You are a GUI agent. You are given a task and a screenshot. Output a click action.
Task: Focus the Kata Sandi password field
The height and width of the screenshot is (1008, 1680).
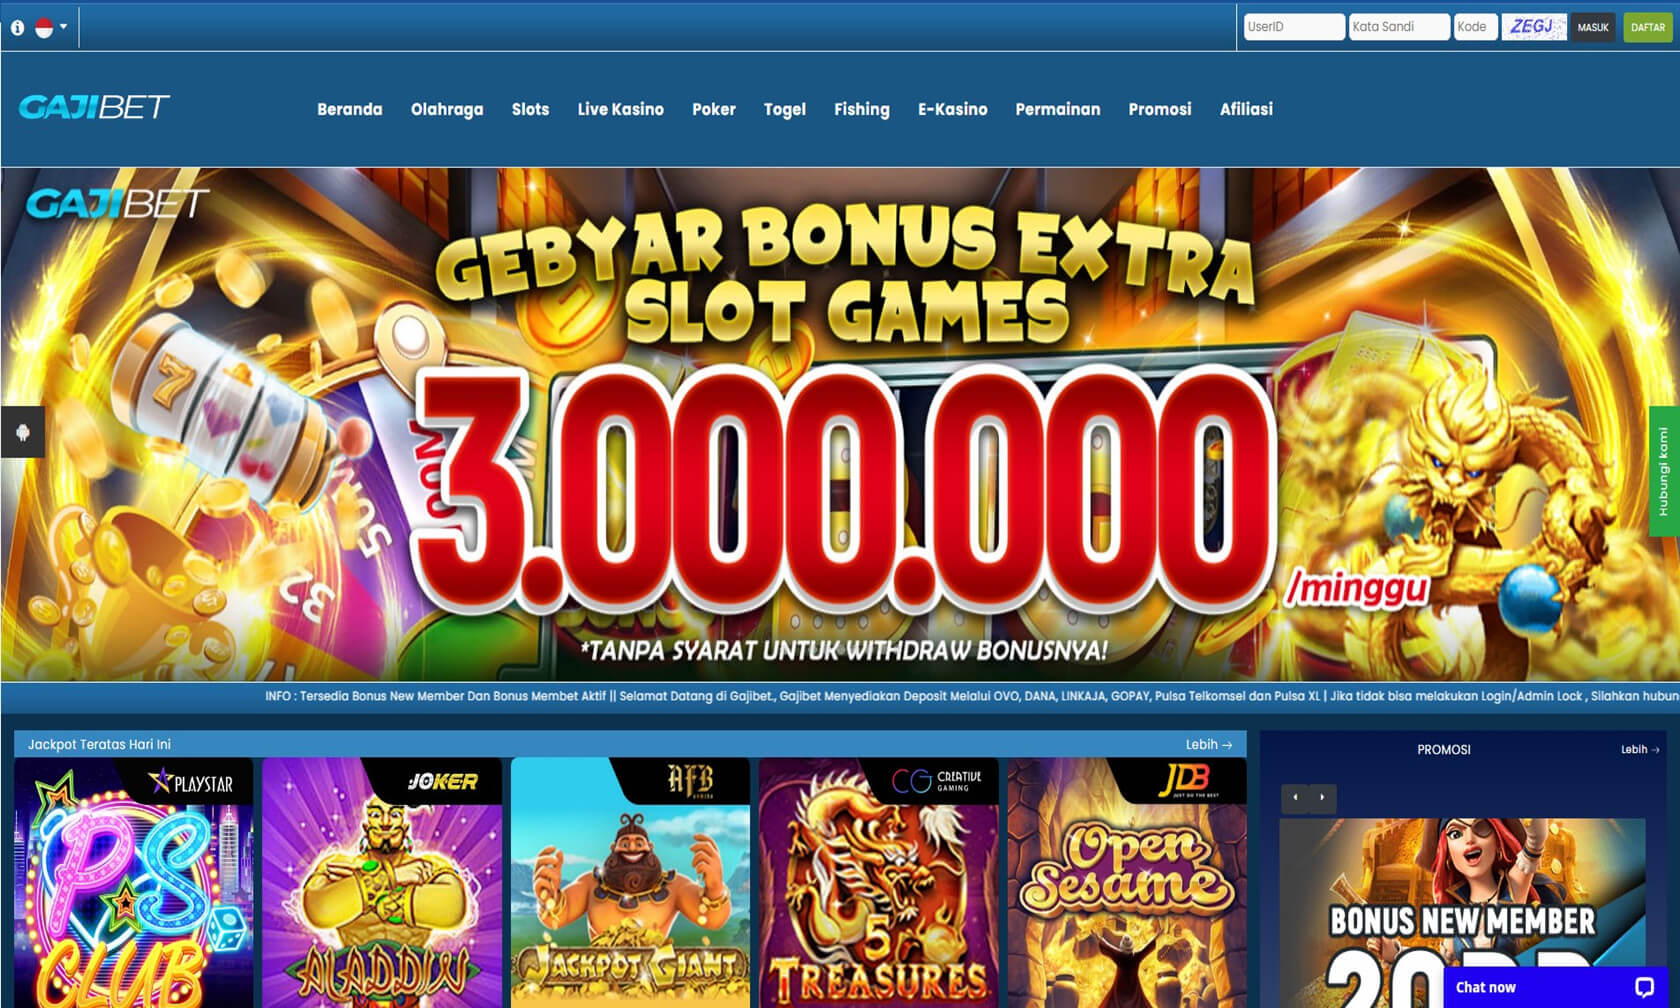pos(1398,27)
